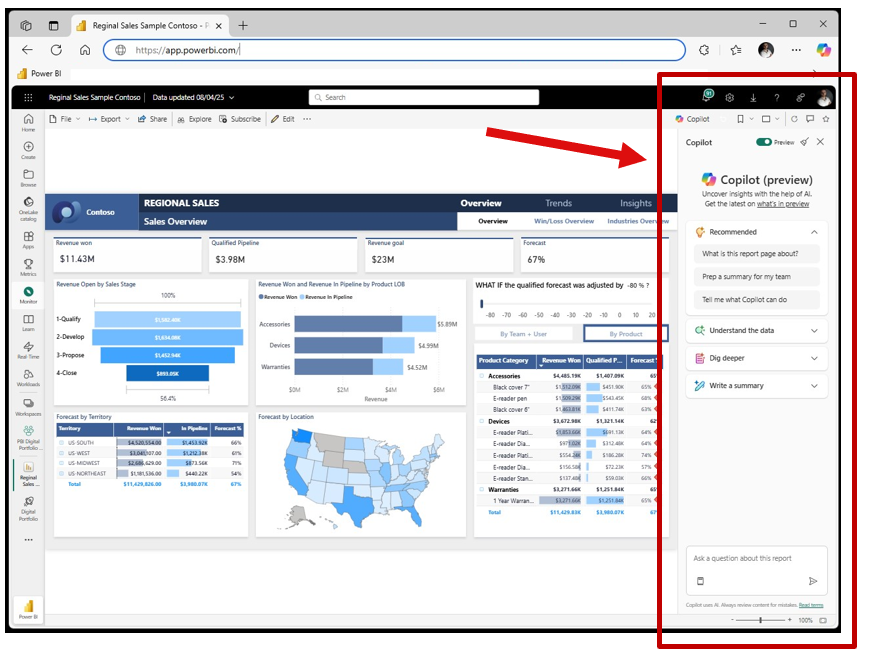This screenshot has width=871, height=657.
Task: Select the Reginal Sales Sample Contoso browser tab
Action: [x=150, y=26]
